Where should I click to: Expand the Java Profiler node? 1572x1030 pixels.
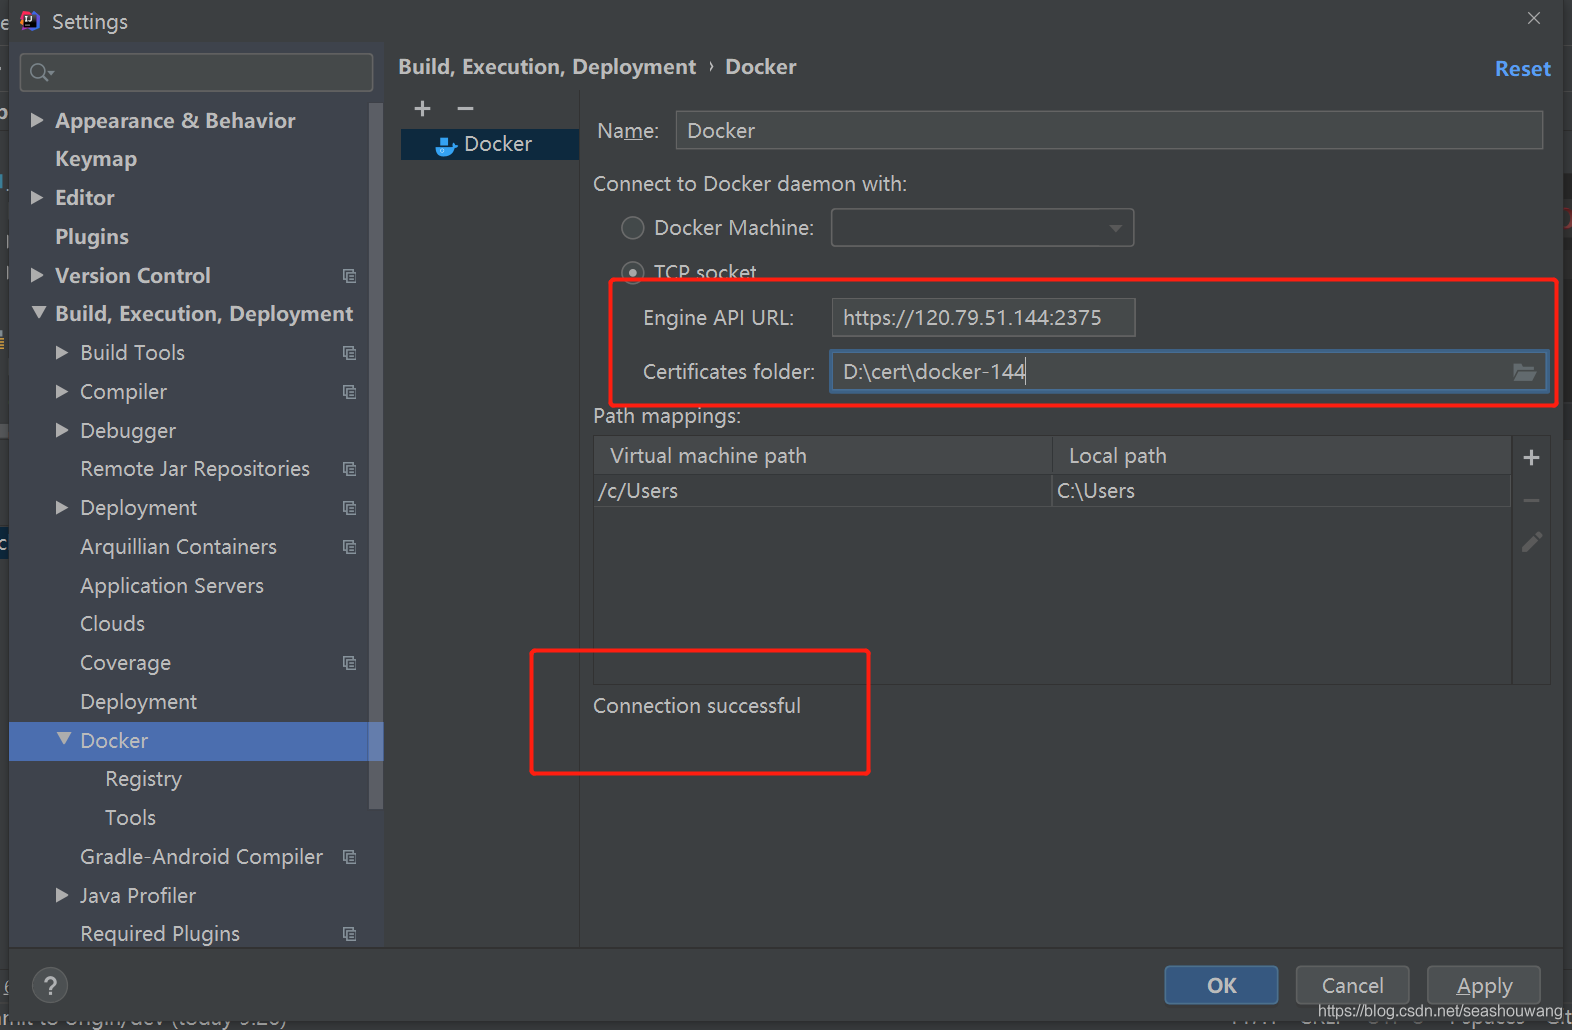tap(62, 895)
